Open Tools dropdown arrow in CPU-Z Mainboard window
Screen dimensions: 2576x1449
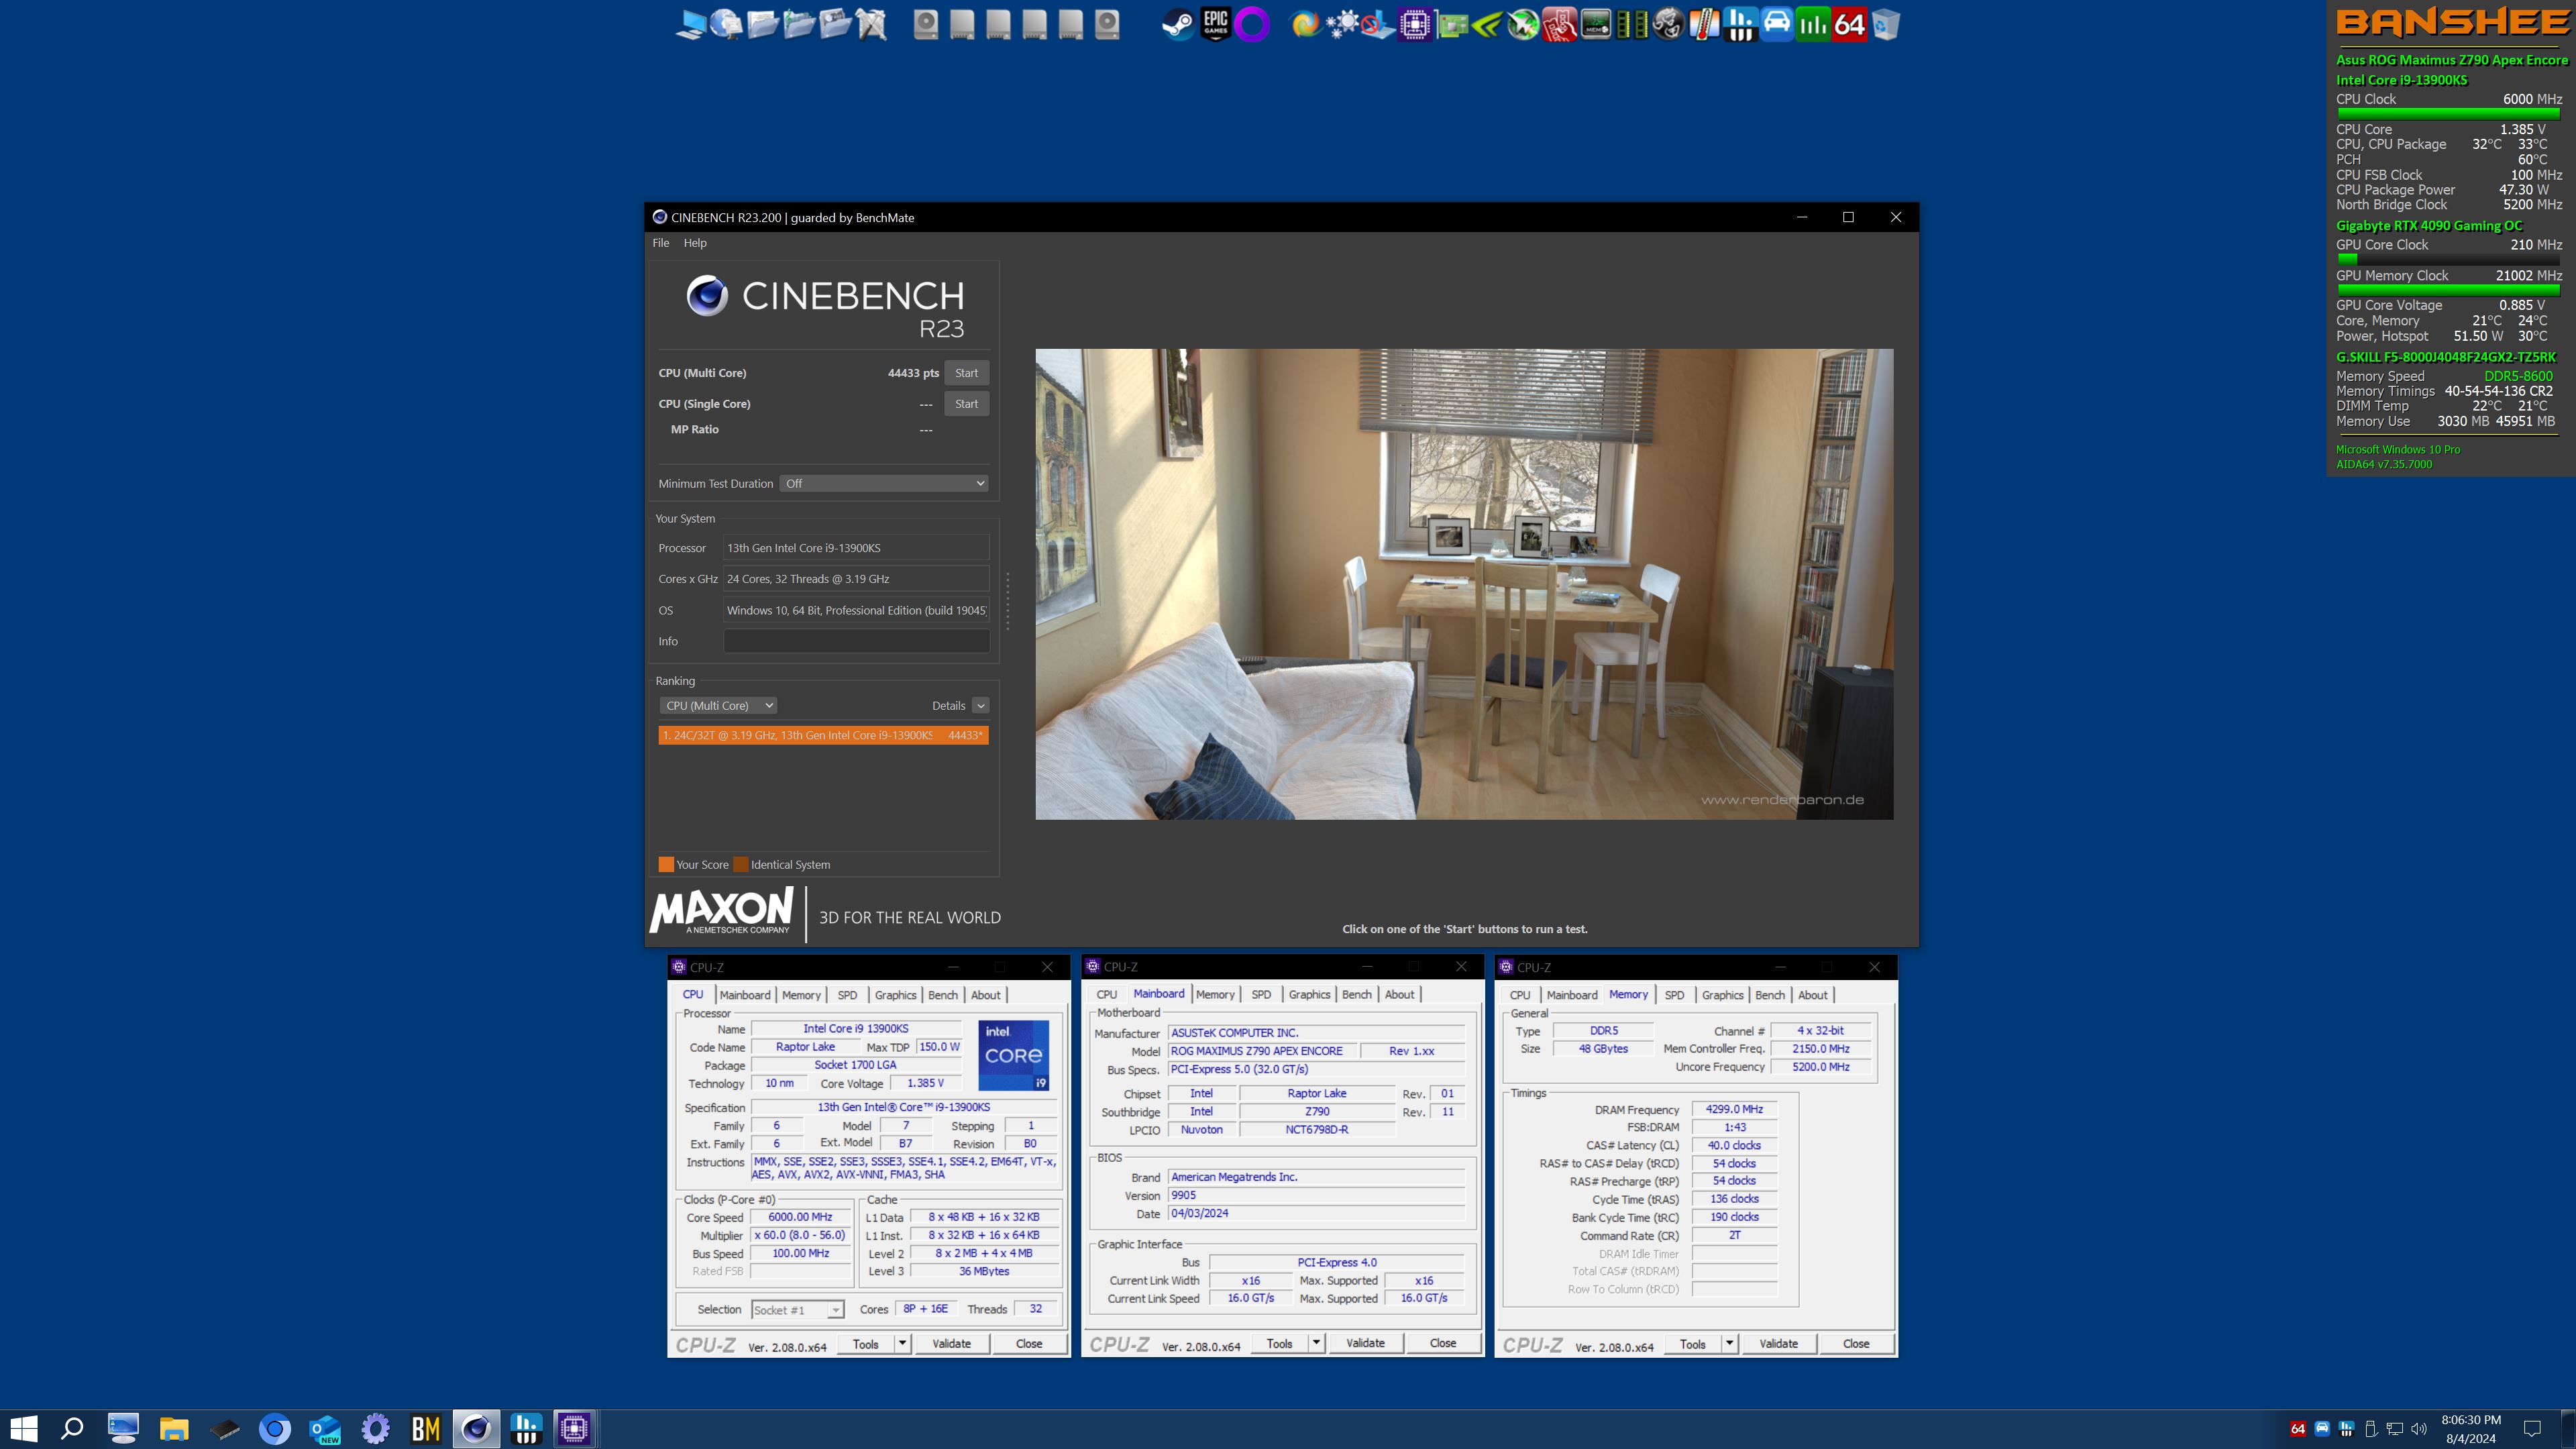1316,1343
